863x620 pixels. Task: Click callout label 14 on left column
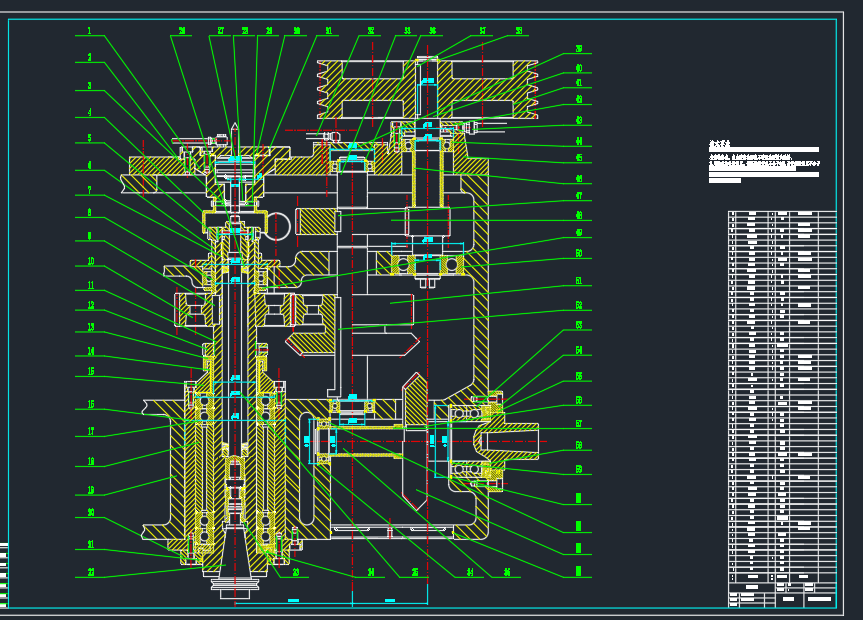(91, 351)
